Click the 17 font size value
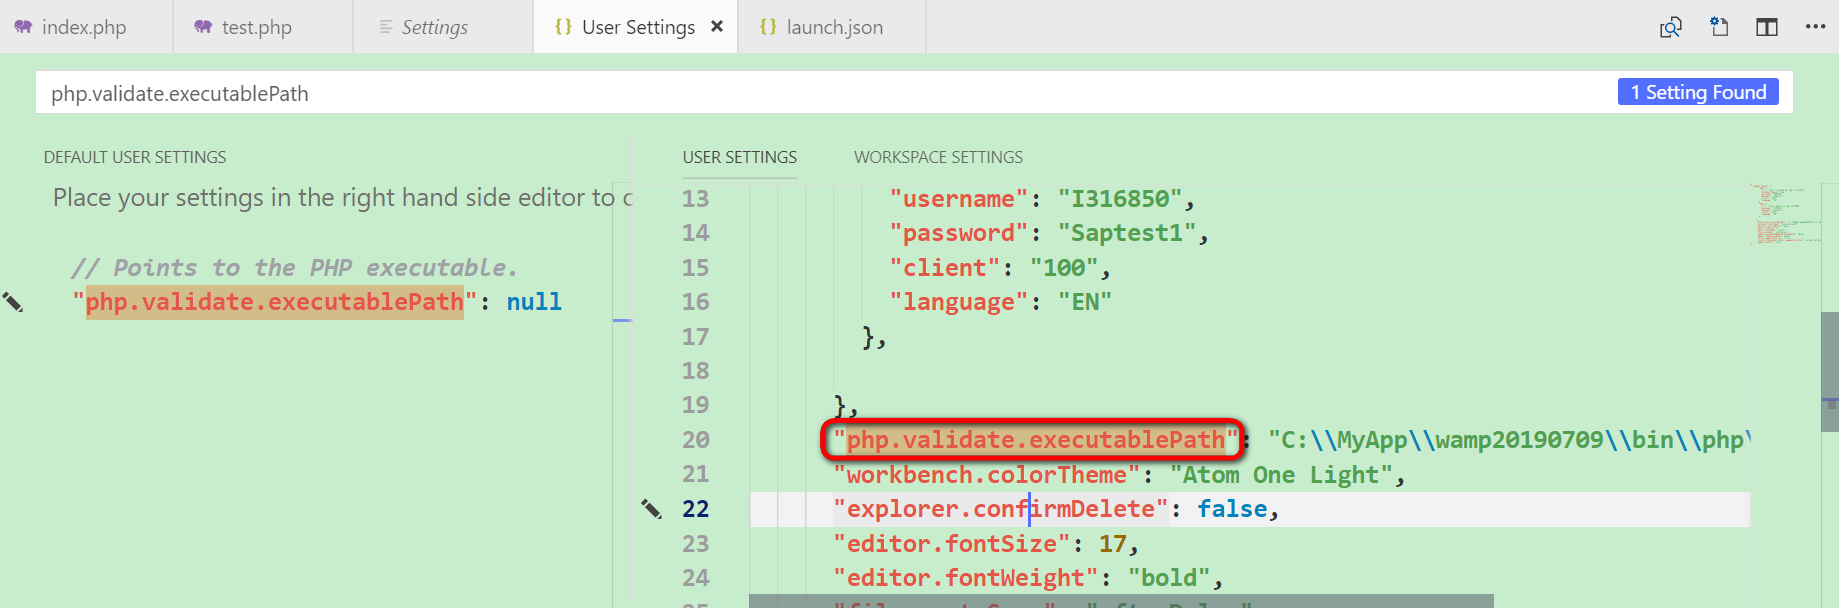The width and height of the screenshot is (1839, 608). (x=1112, y=544)
